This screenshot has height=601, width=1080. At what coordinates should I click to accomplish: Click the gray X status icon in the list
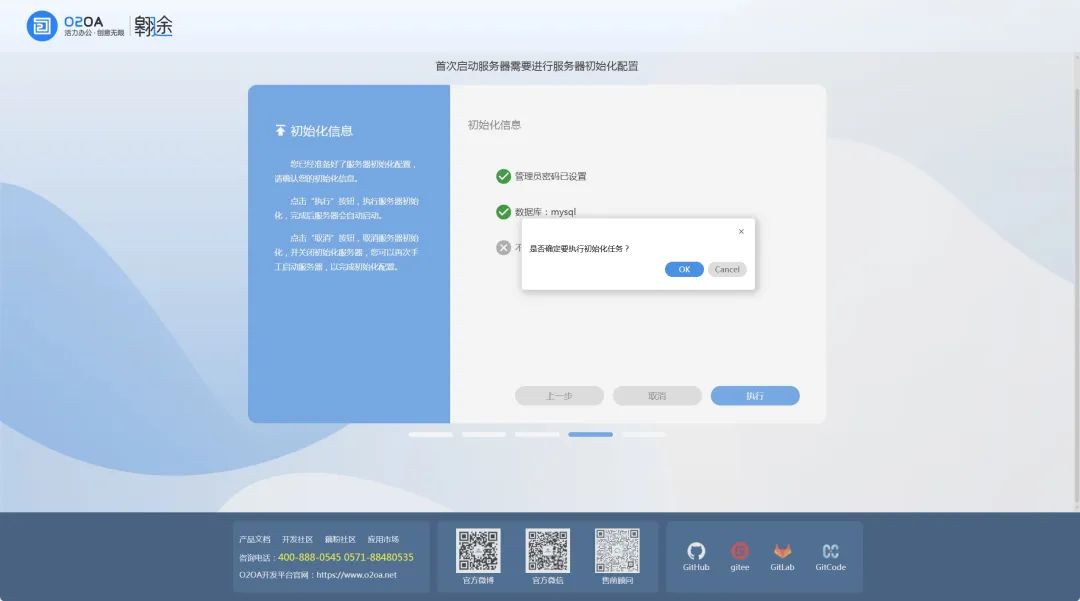click(x=503, y=247)
